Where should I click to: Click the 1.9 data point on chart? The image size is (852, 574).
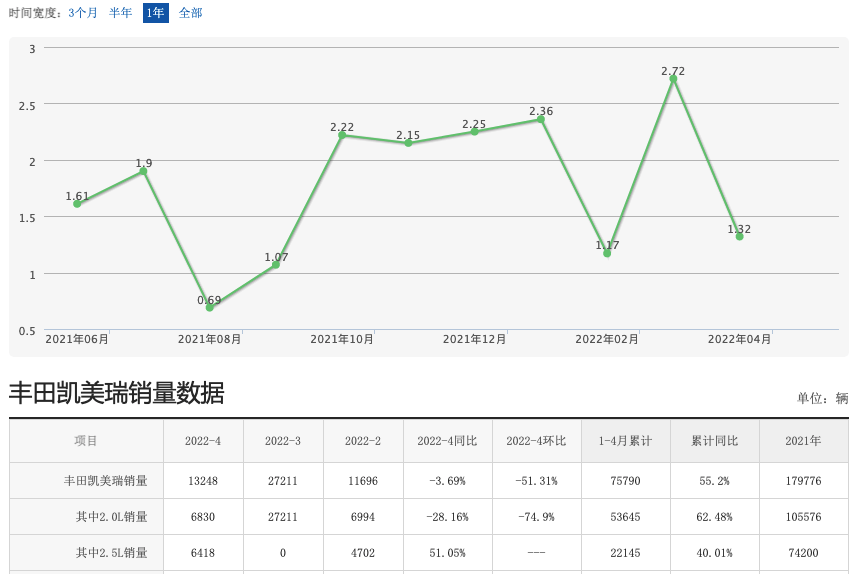point(143,171)
